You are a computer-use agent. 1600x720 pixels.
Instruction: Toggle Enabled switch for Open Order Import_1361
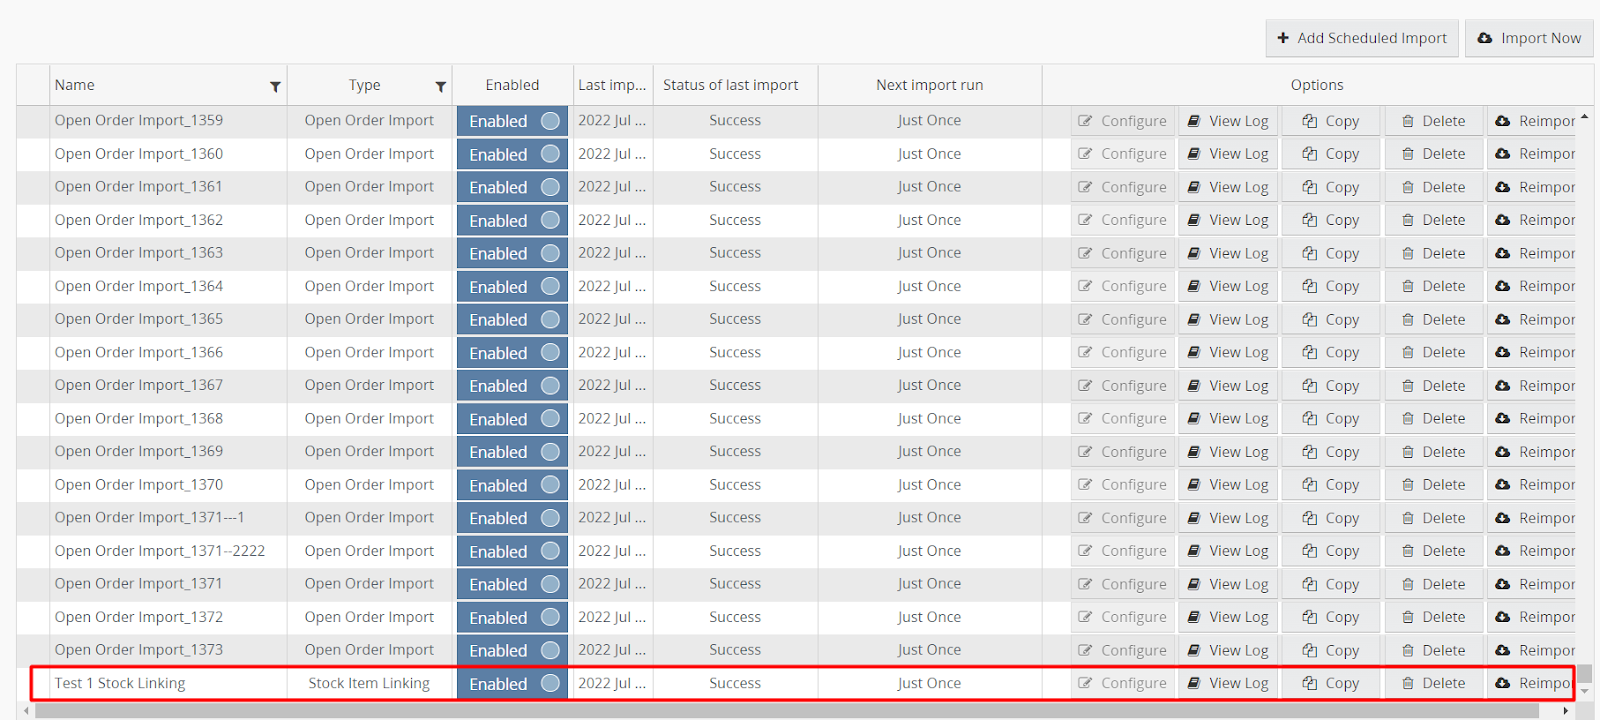(x=512, y=187)
